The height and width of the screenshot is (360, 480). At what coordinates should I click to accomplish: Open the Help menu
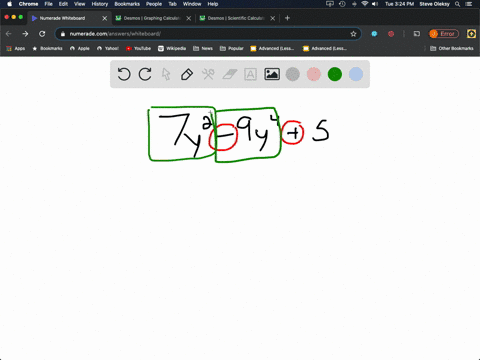coord(213,4)
